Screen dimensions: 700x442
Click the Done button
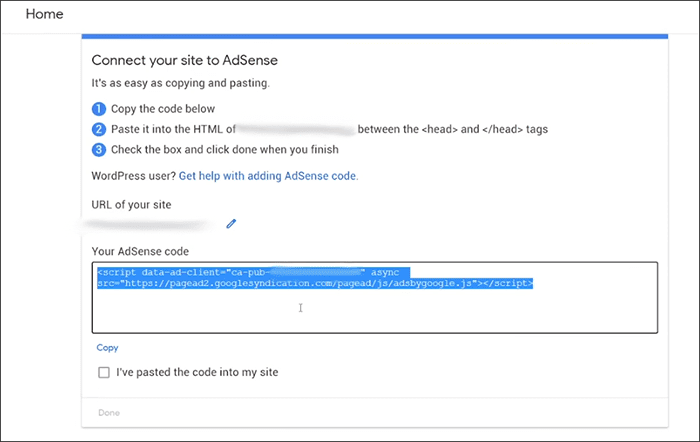click(x=109, y=413)
